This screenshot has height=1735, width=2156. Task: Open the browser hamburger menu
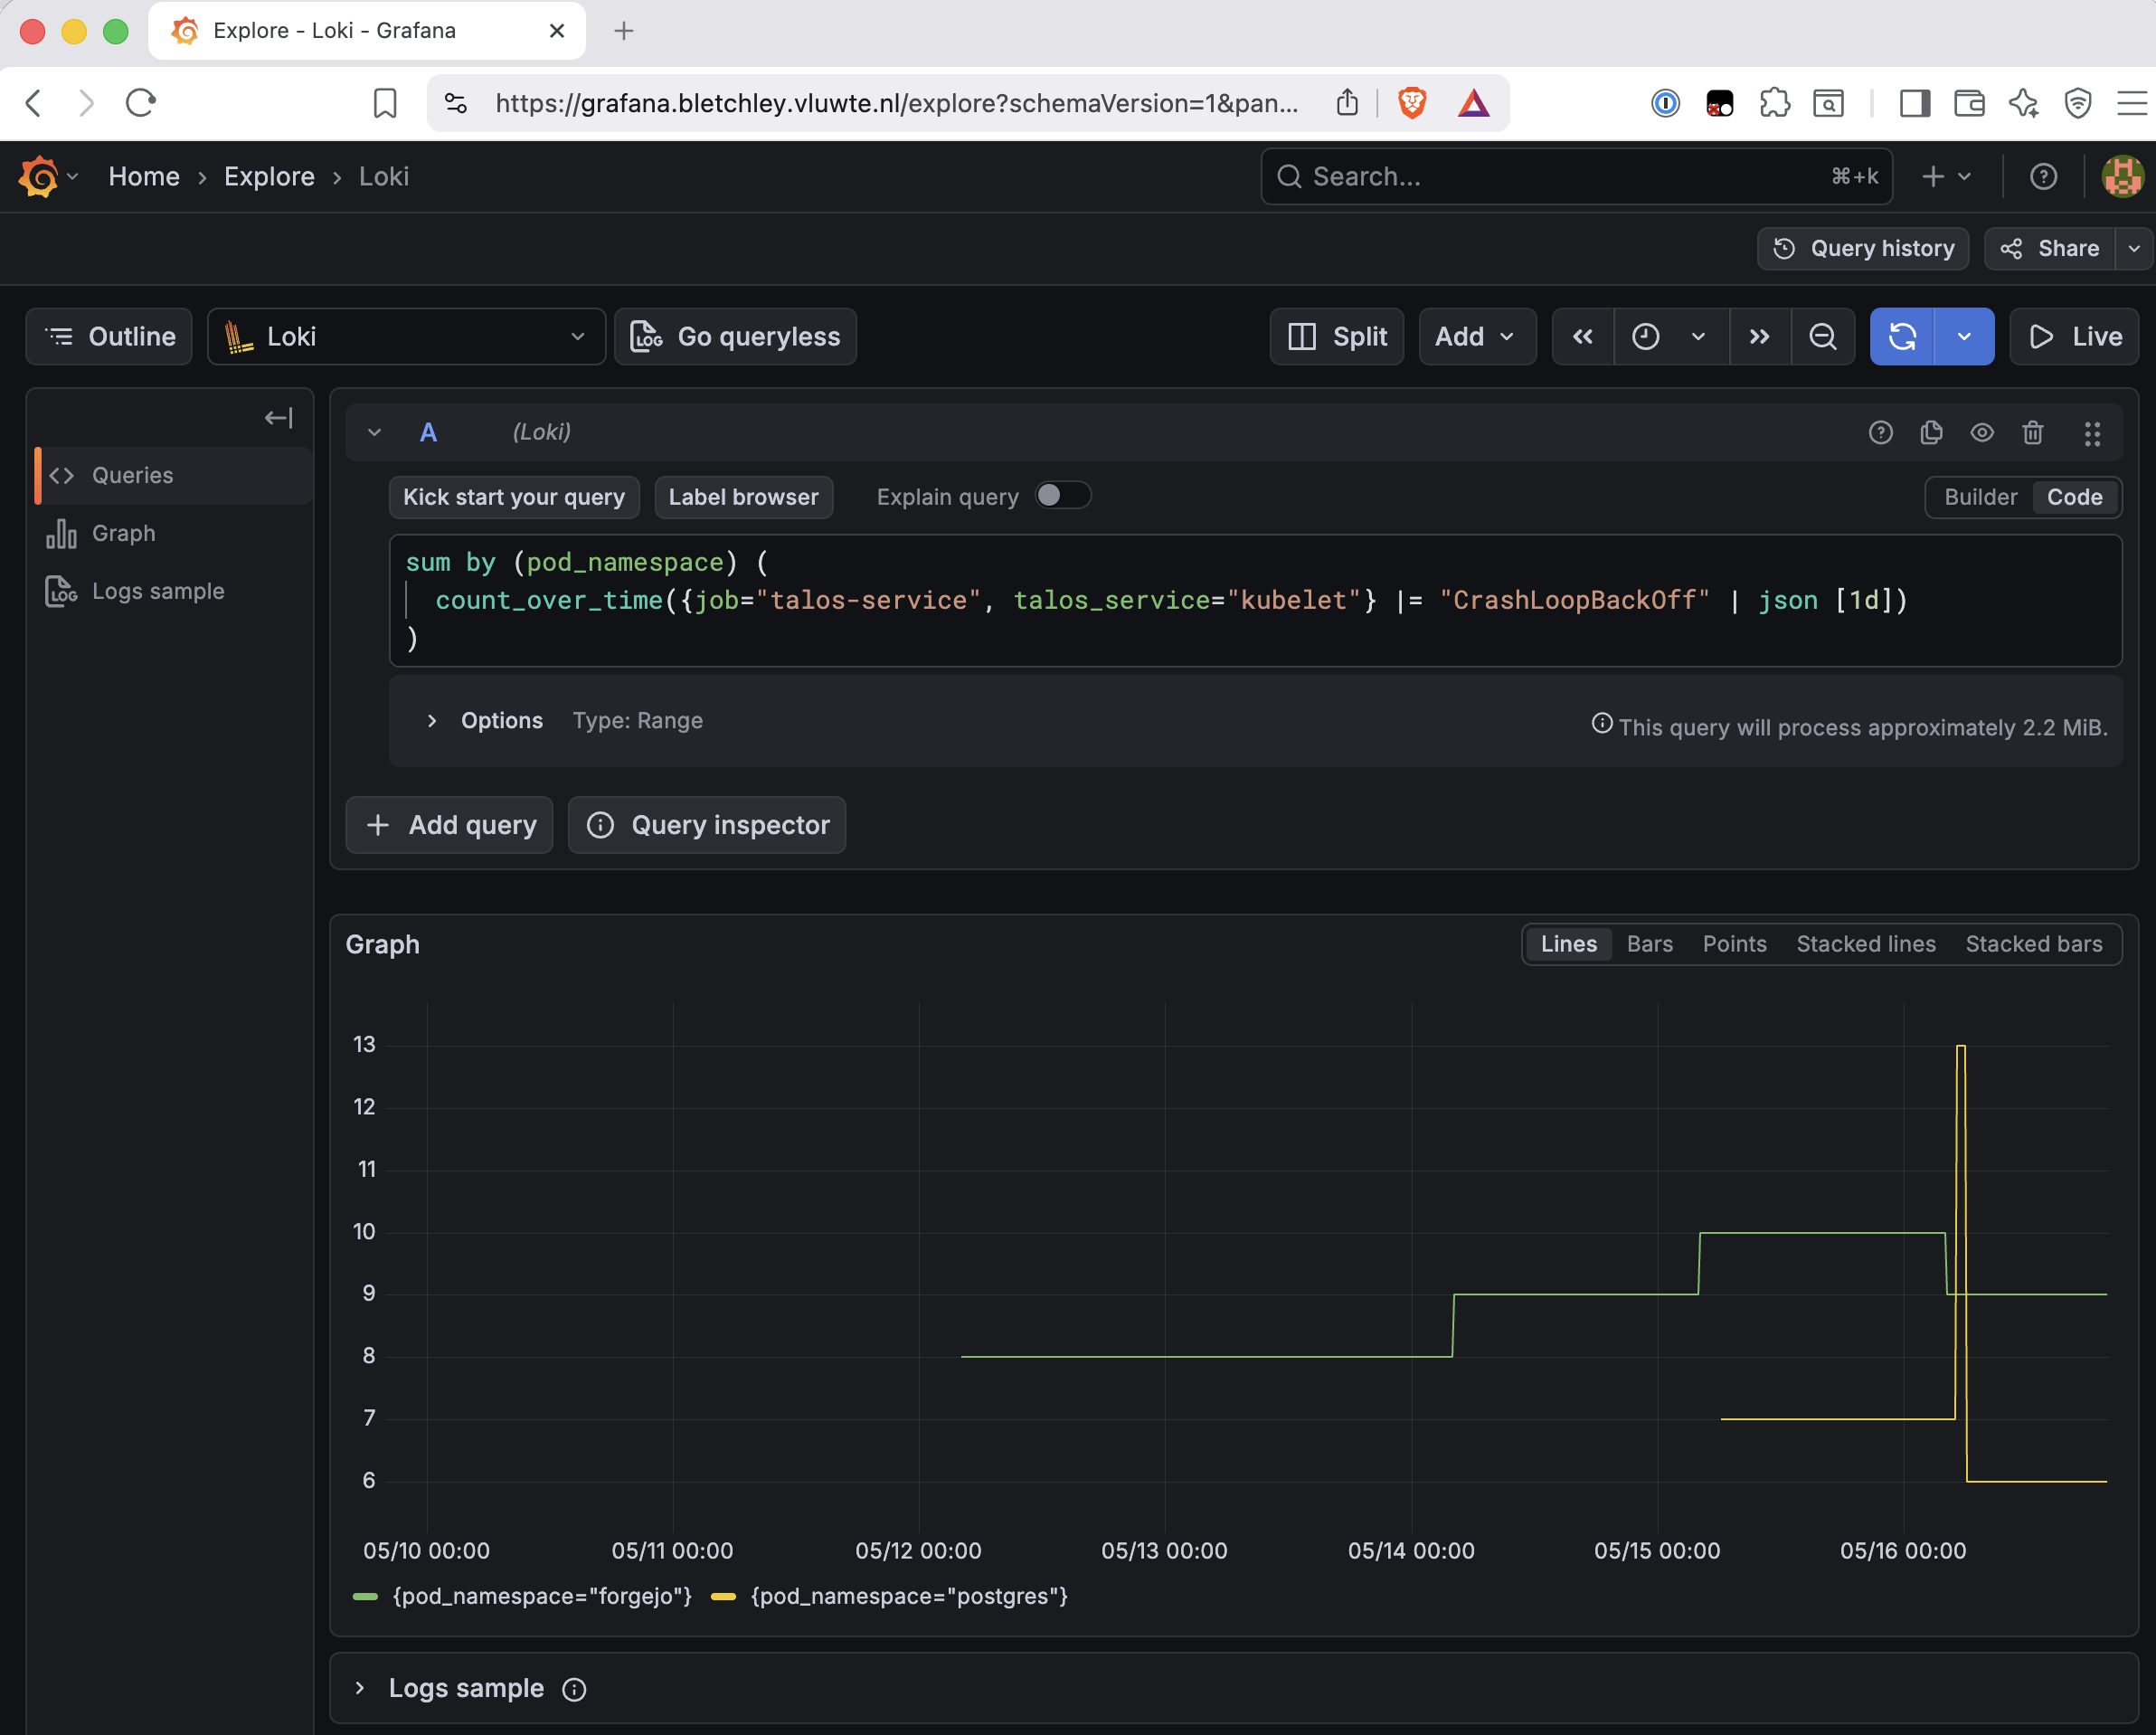2132,103
